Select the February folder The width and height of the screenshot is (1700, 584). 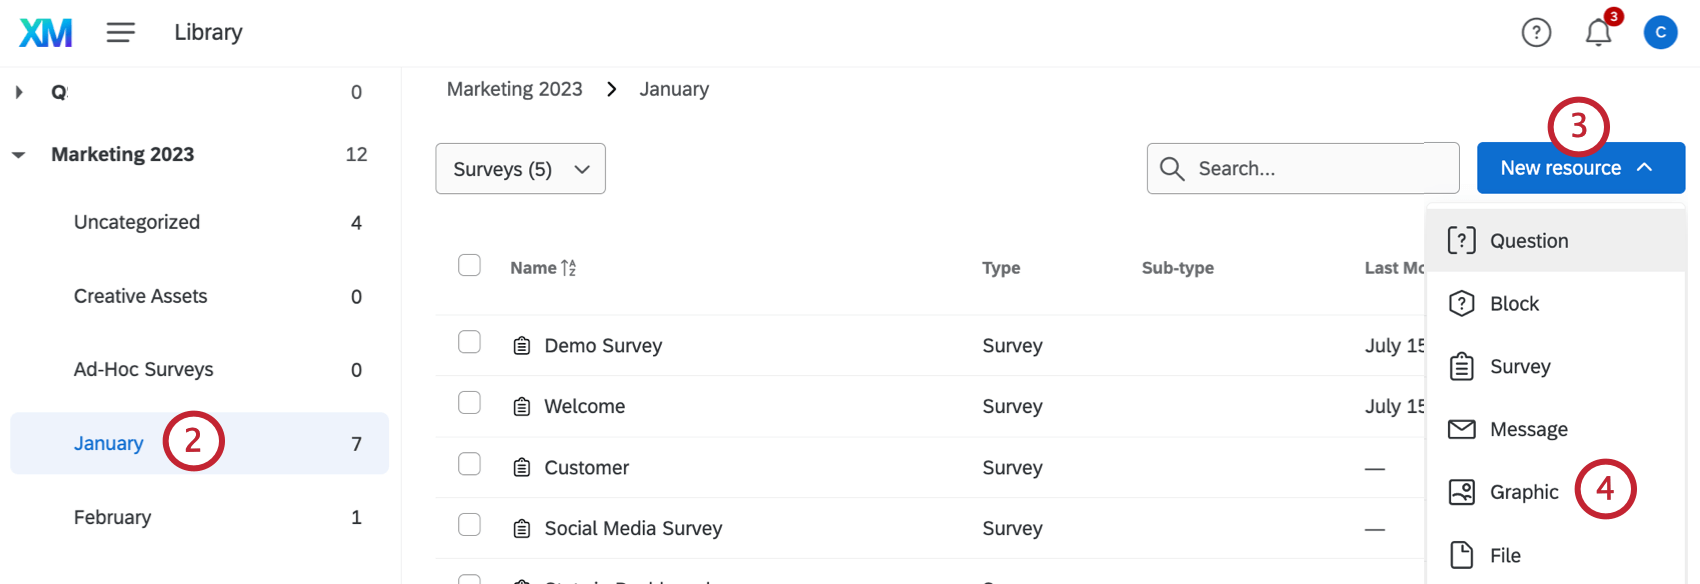tap(112, 517)
